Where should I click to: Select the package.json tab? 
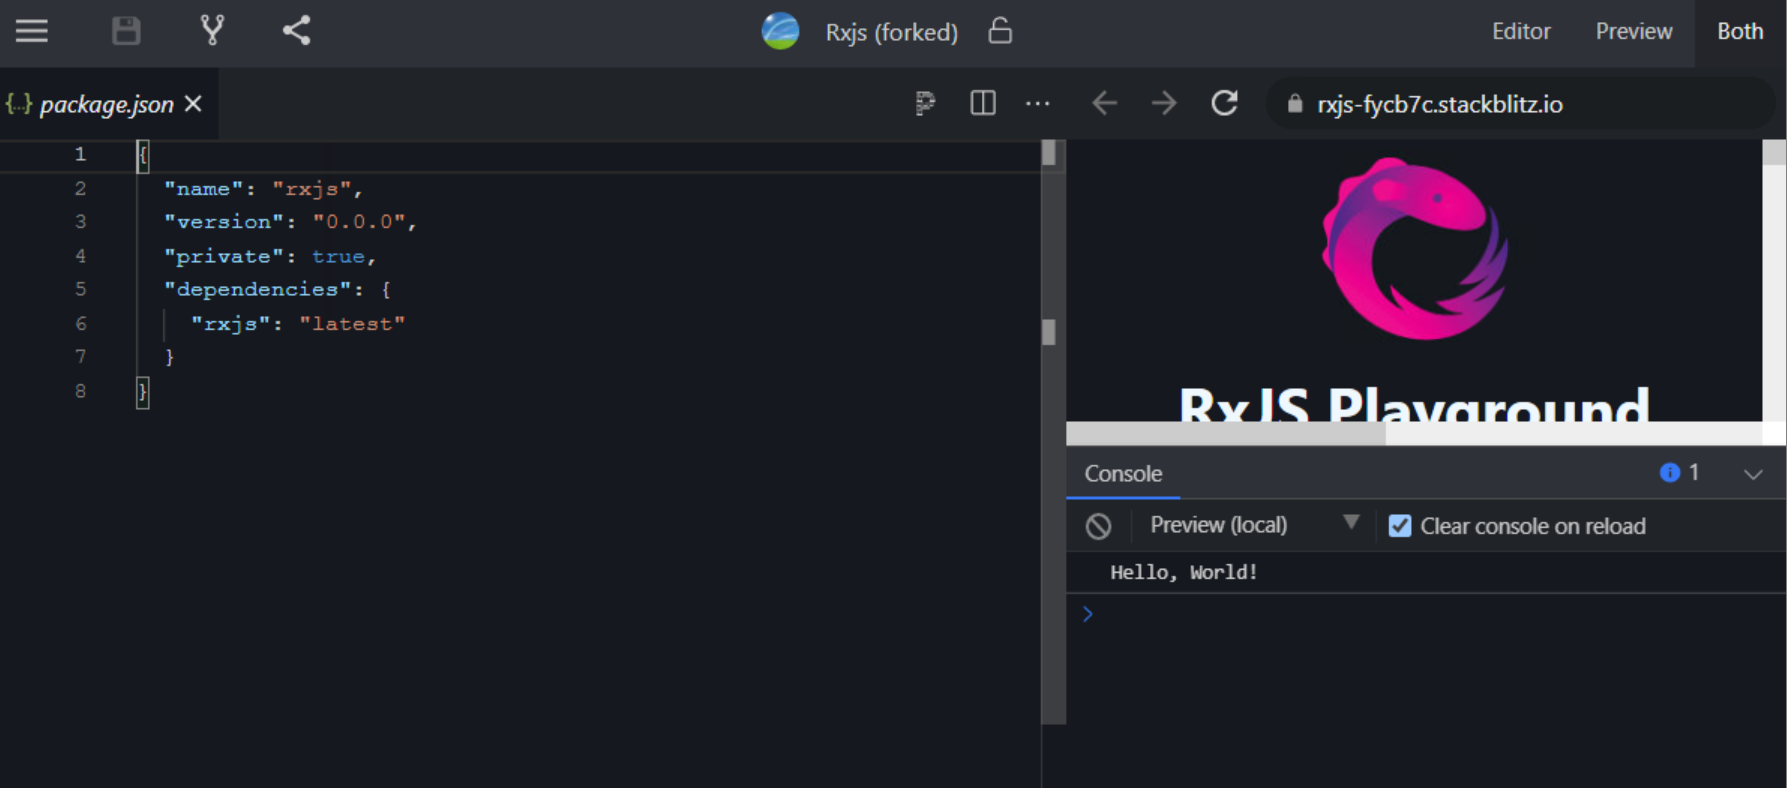pos(107,104)
